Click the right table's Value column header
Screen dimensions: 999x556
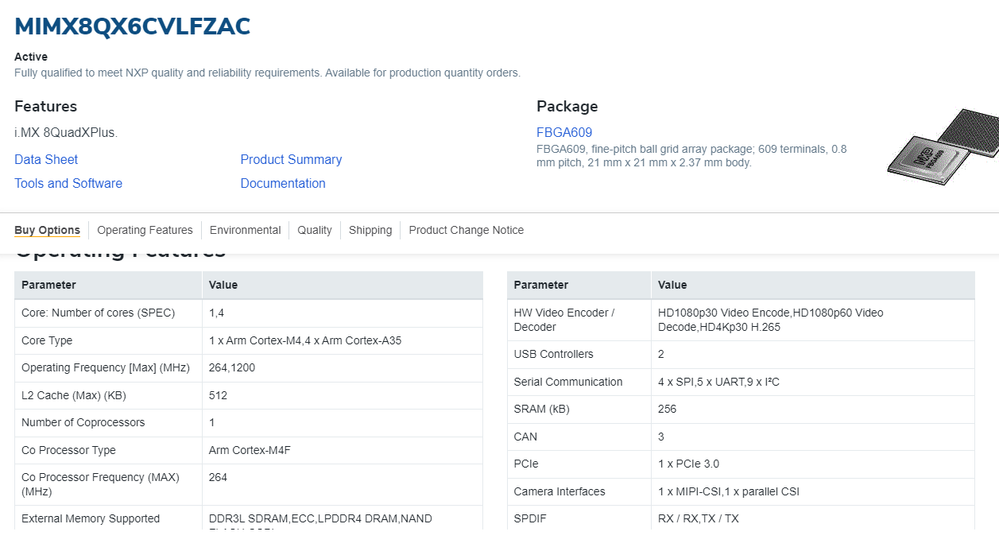[672, 285]
